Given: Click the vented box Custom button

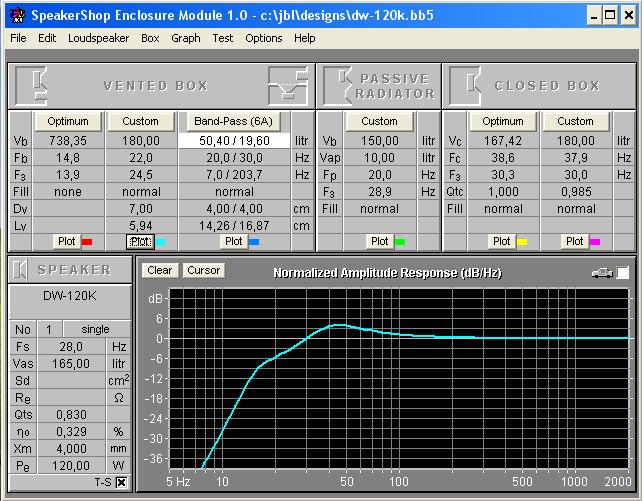Looking at the screenshot, I should [x=140, y=121].
